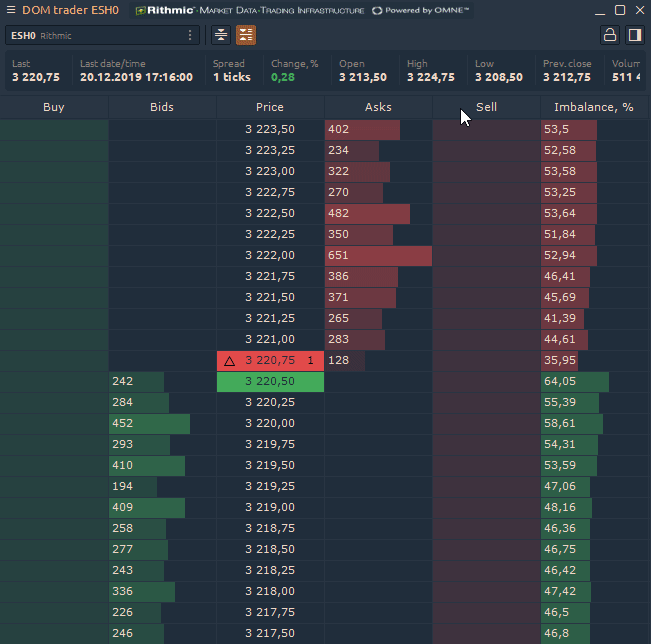Click the Asks column header
651x644 pixels.
[378, 107]
